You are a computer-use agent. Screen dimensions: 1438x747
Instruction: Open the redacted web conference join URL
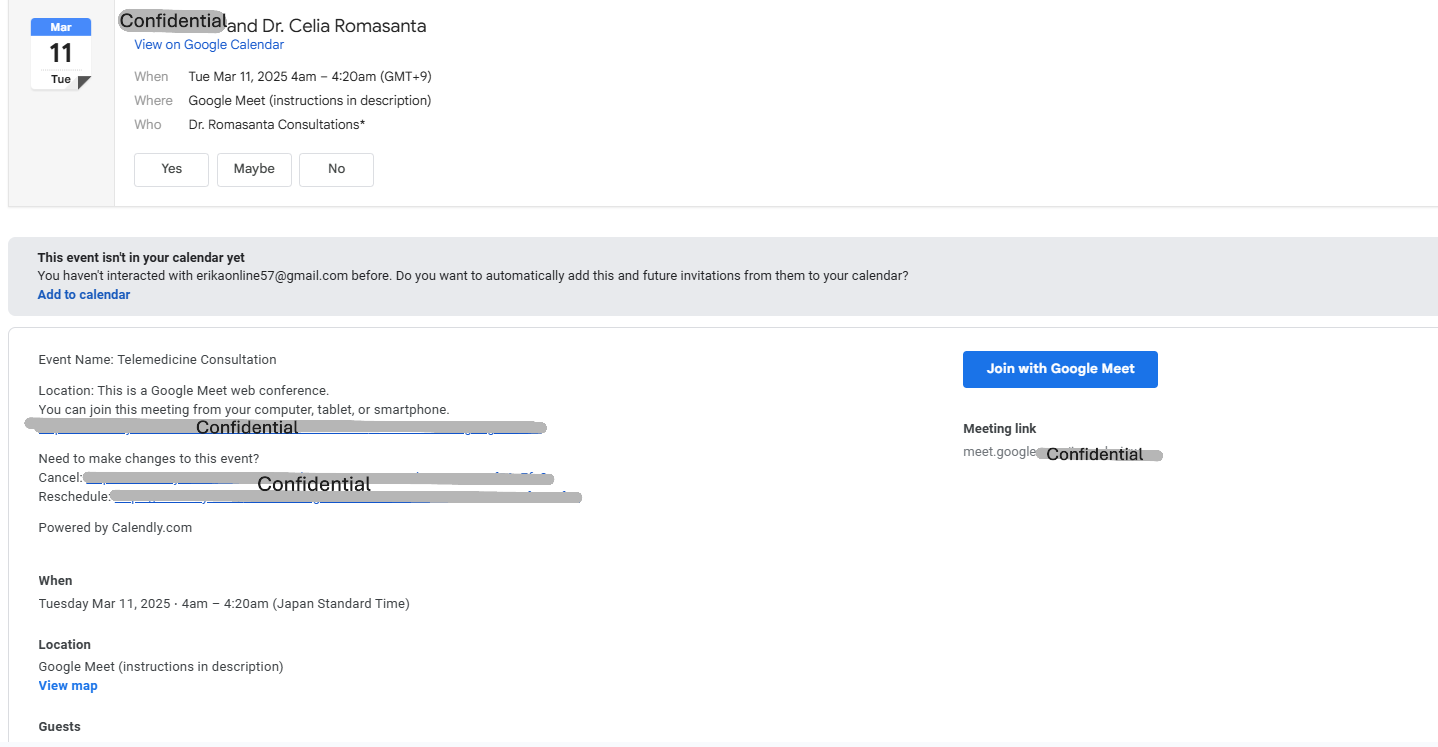click(290, 428)
